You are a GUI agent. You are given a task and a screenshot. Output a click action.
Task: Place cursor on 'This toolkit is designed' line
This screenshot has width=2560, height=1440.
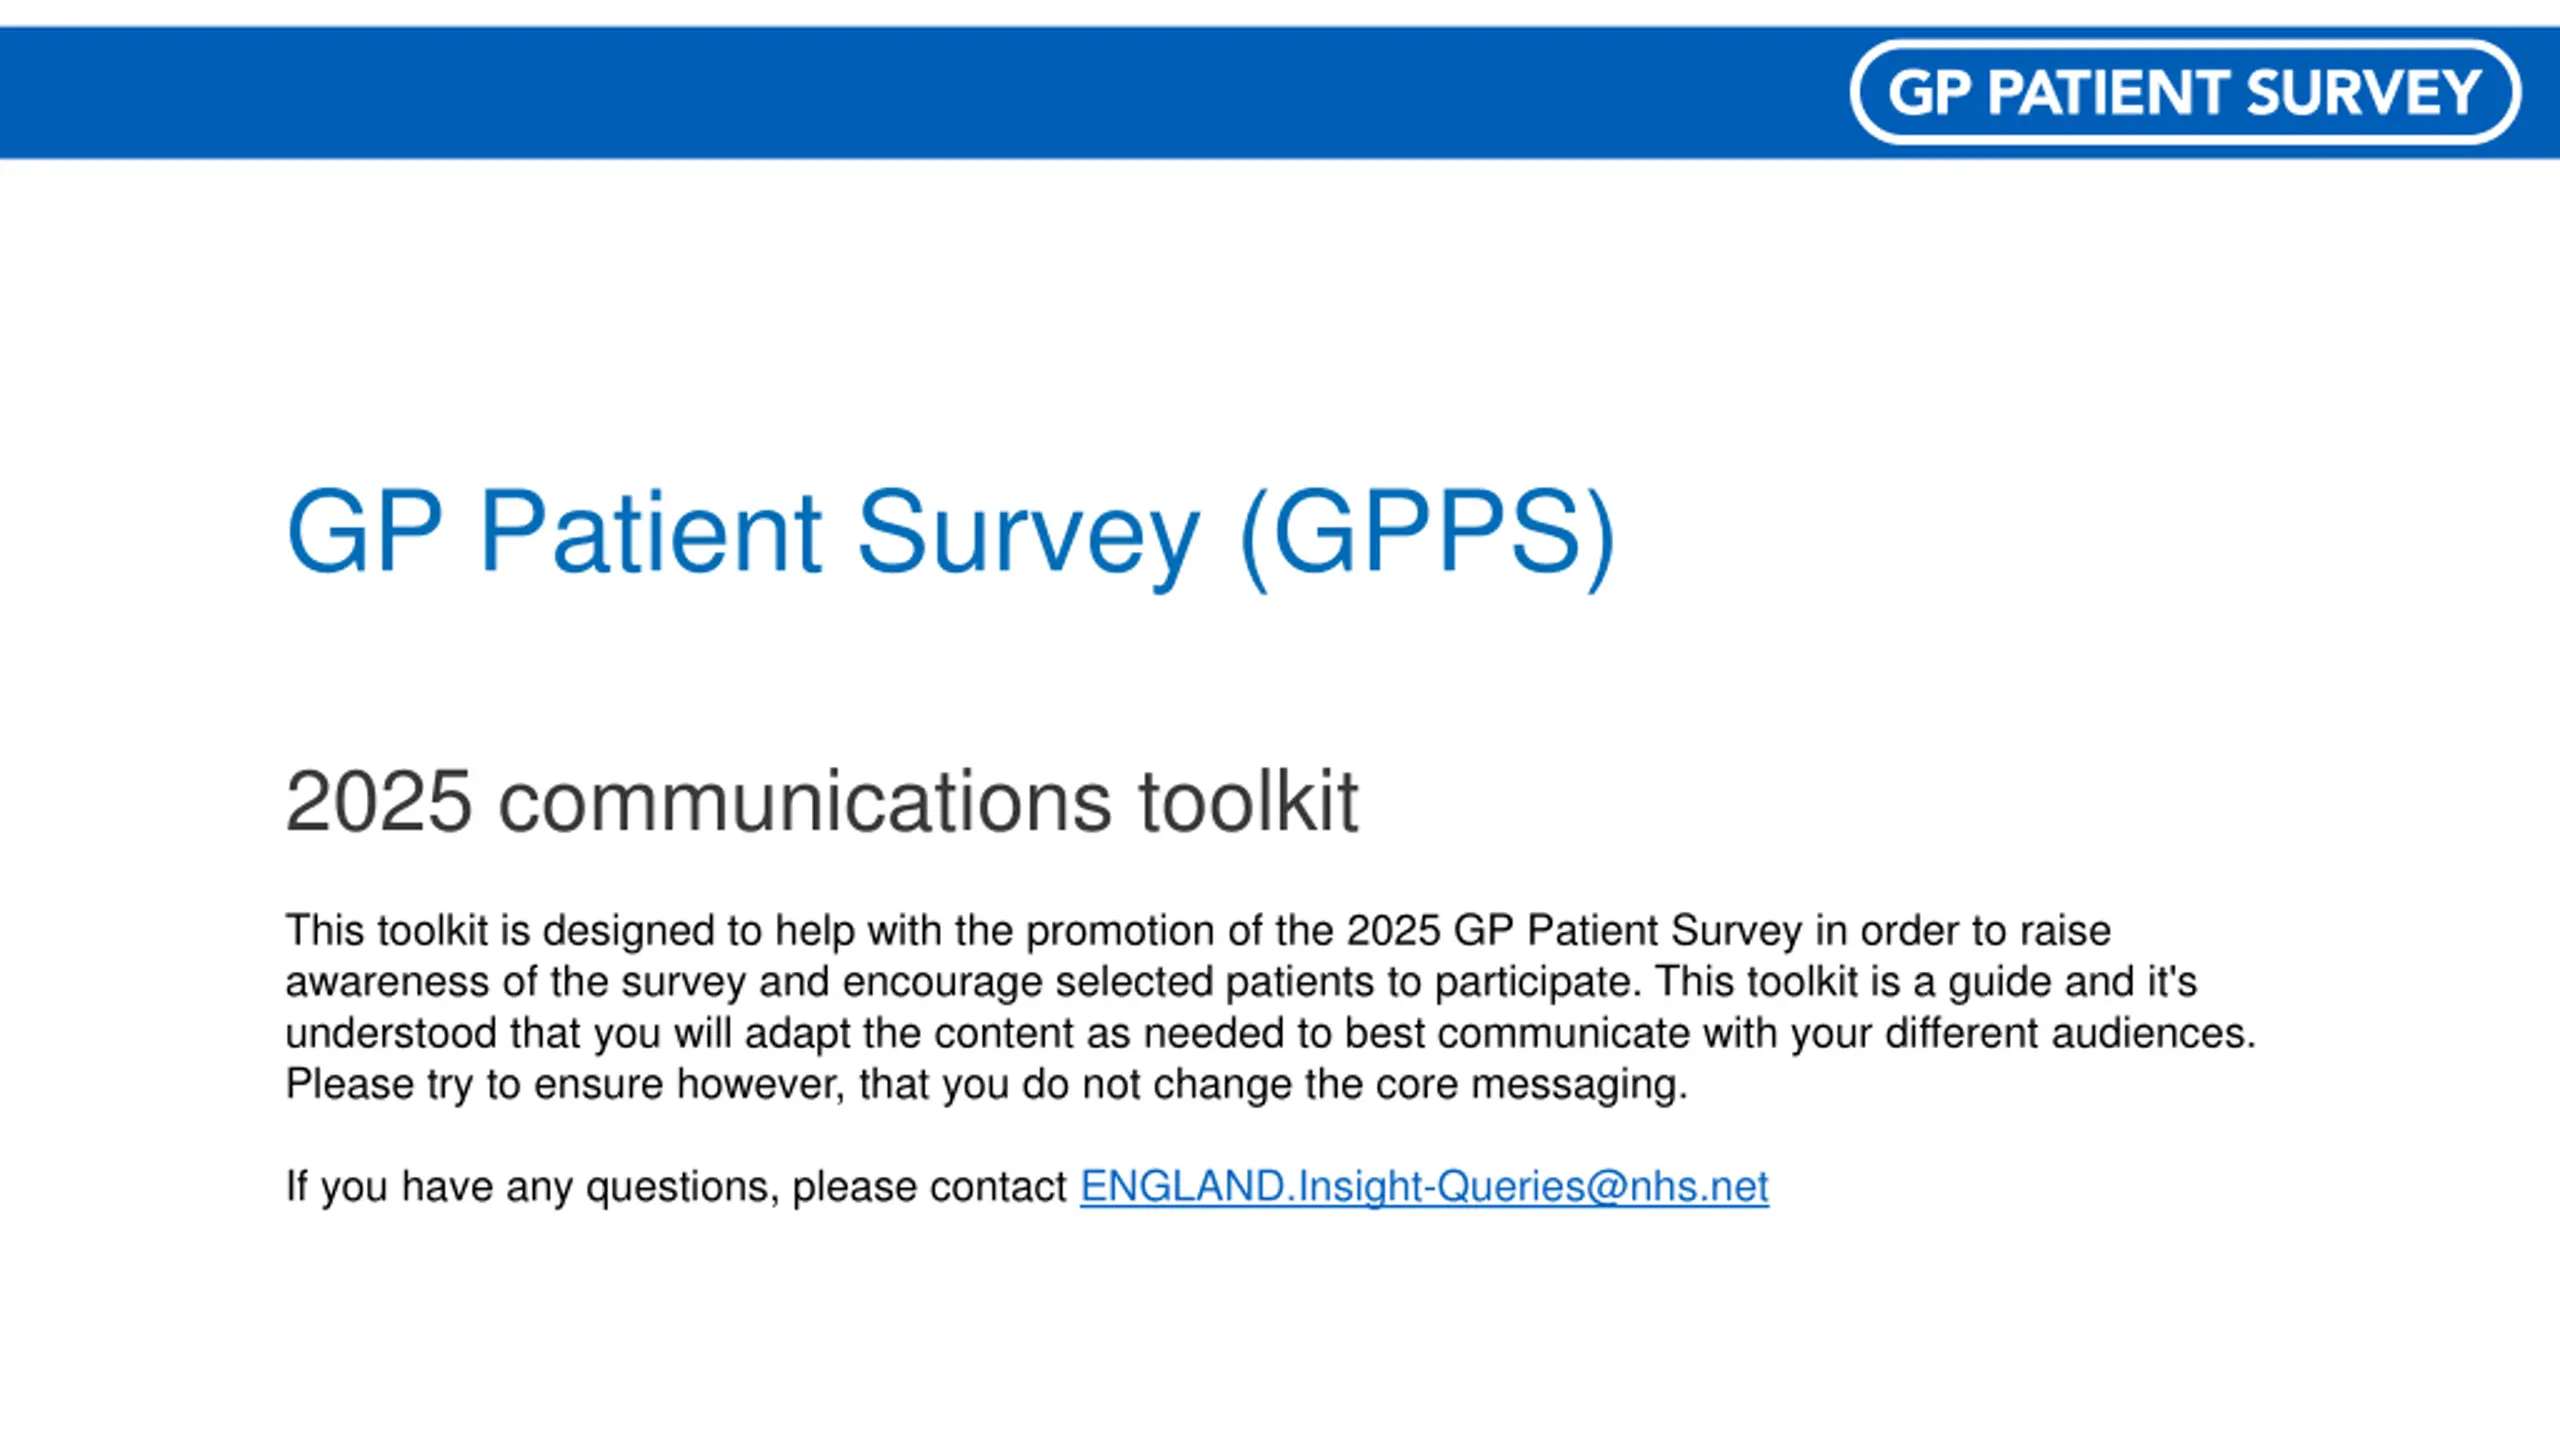(x=1198, y=931)
